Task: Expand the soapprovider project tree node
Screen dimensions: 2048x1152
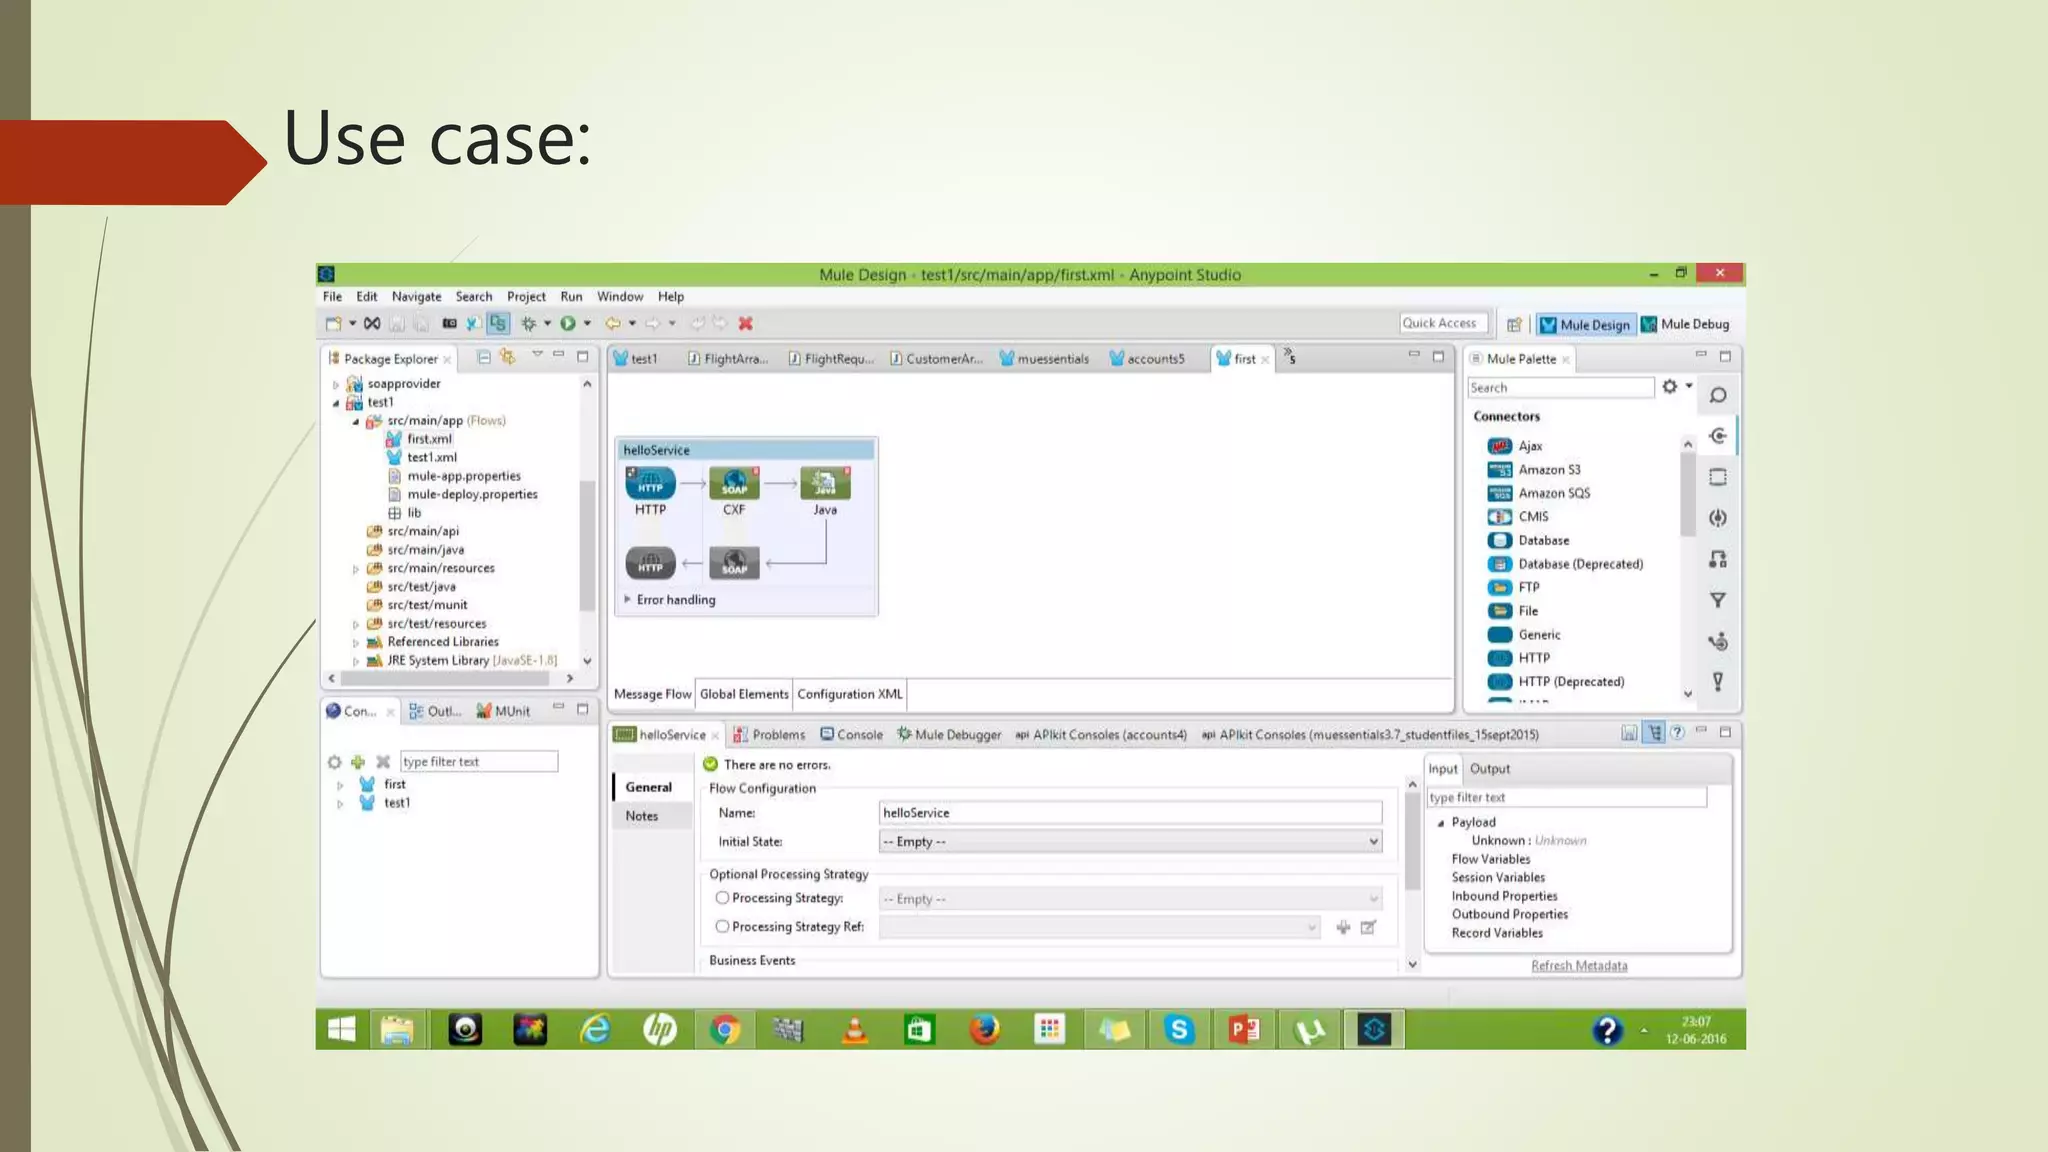Action: coord(336,384)
